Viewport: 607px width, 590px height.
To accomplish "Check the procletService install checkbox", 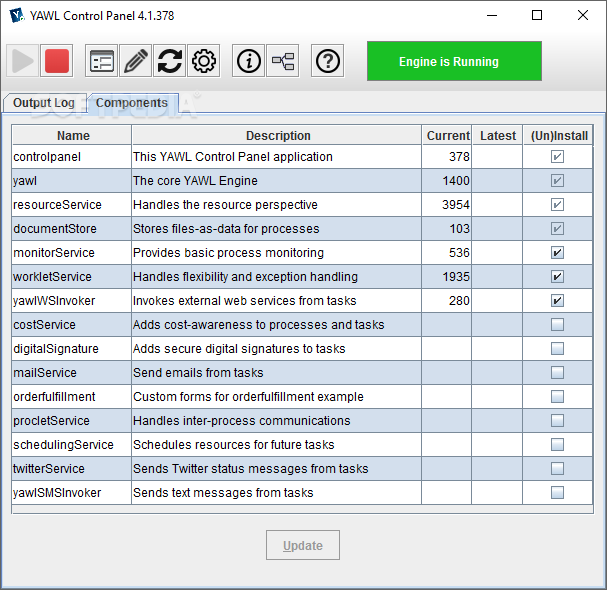I will pyautogui.click(x=557, y=421).
